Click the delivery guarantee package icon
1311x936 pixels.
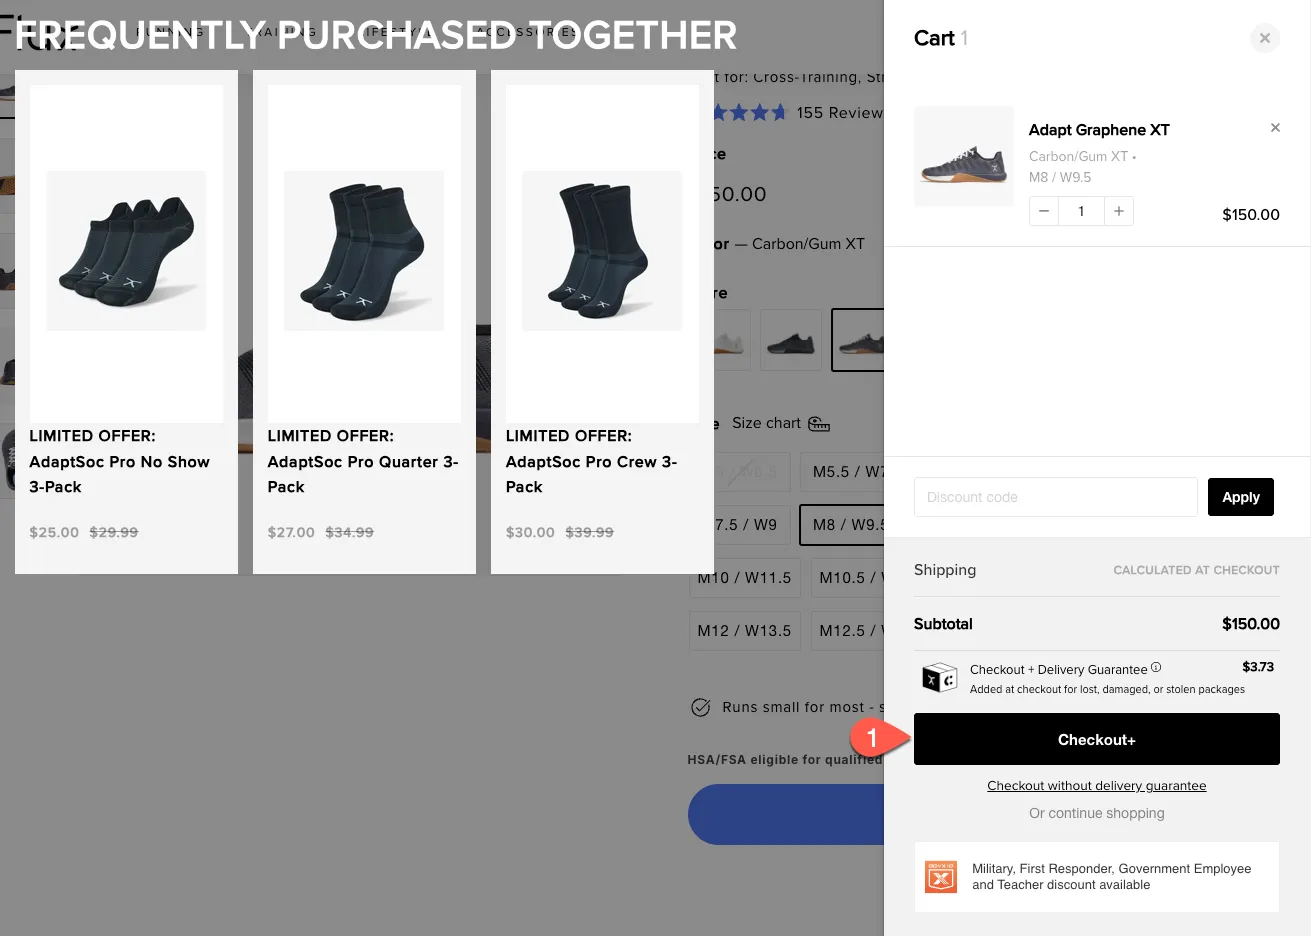[x=939, y=678]
